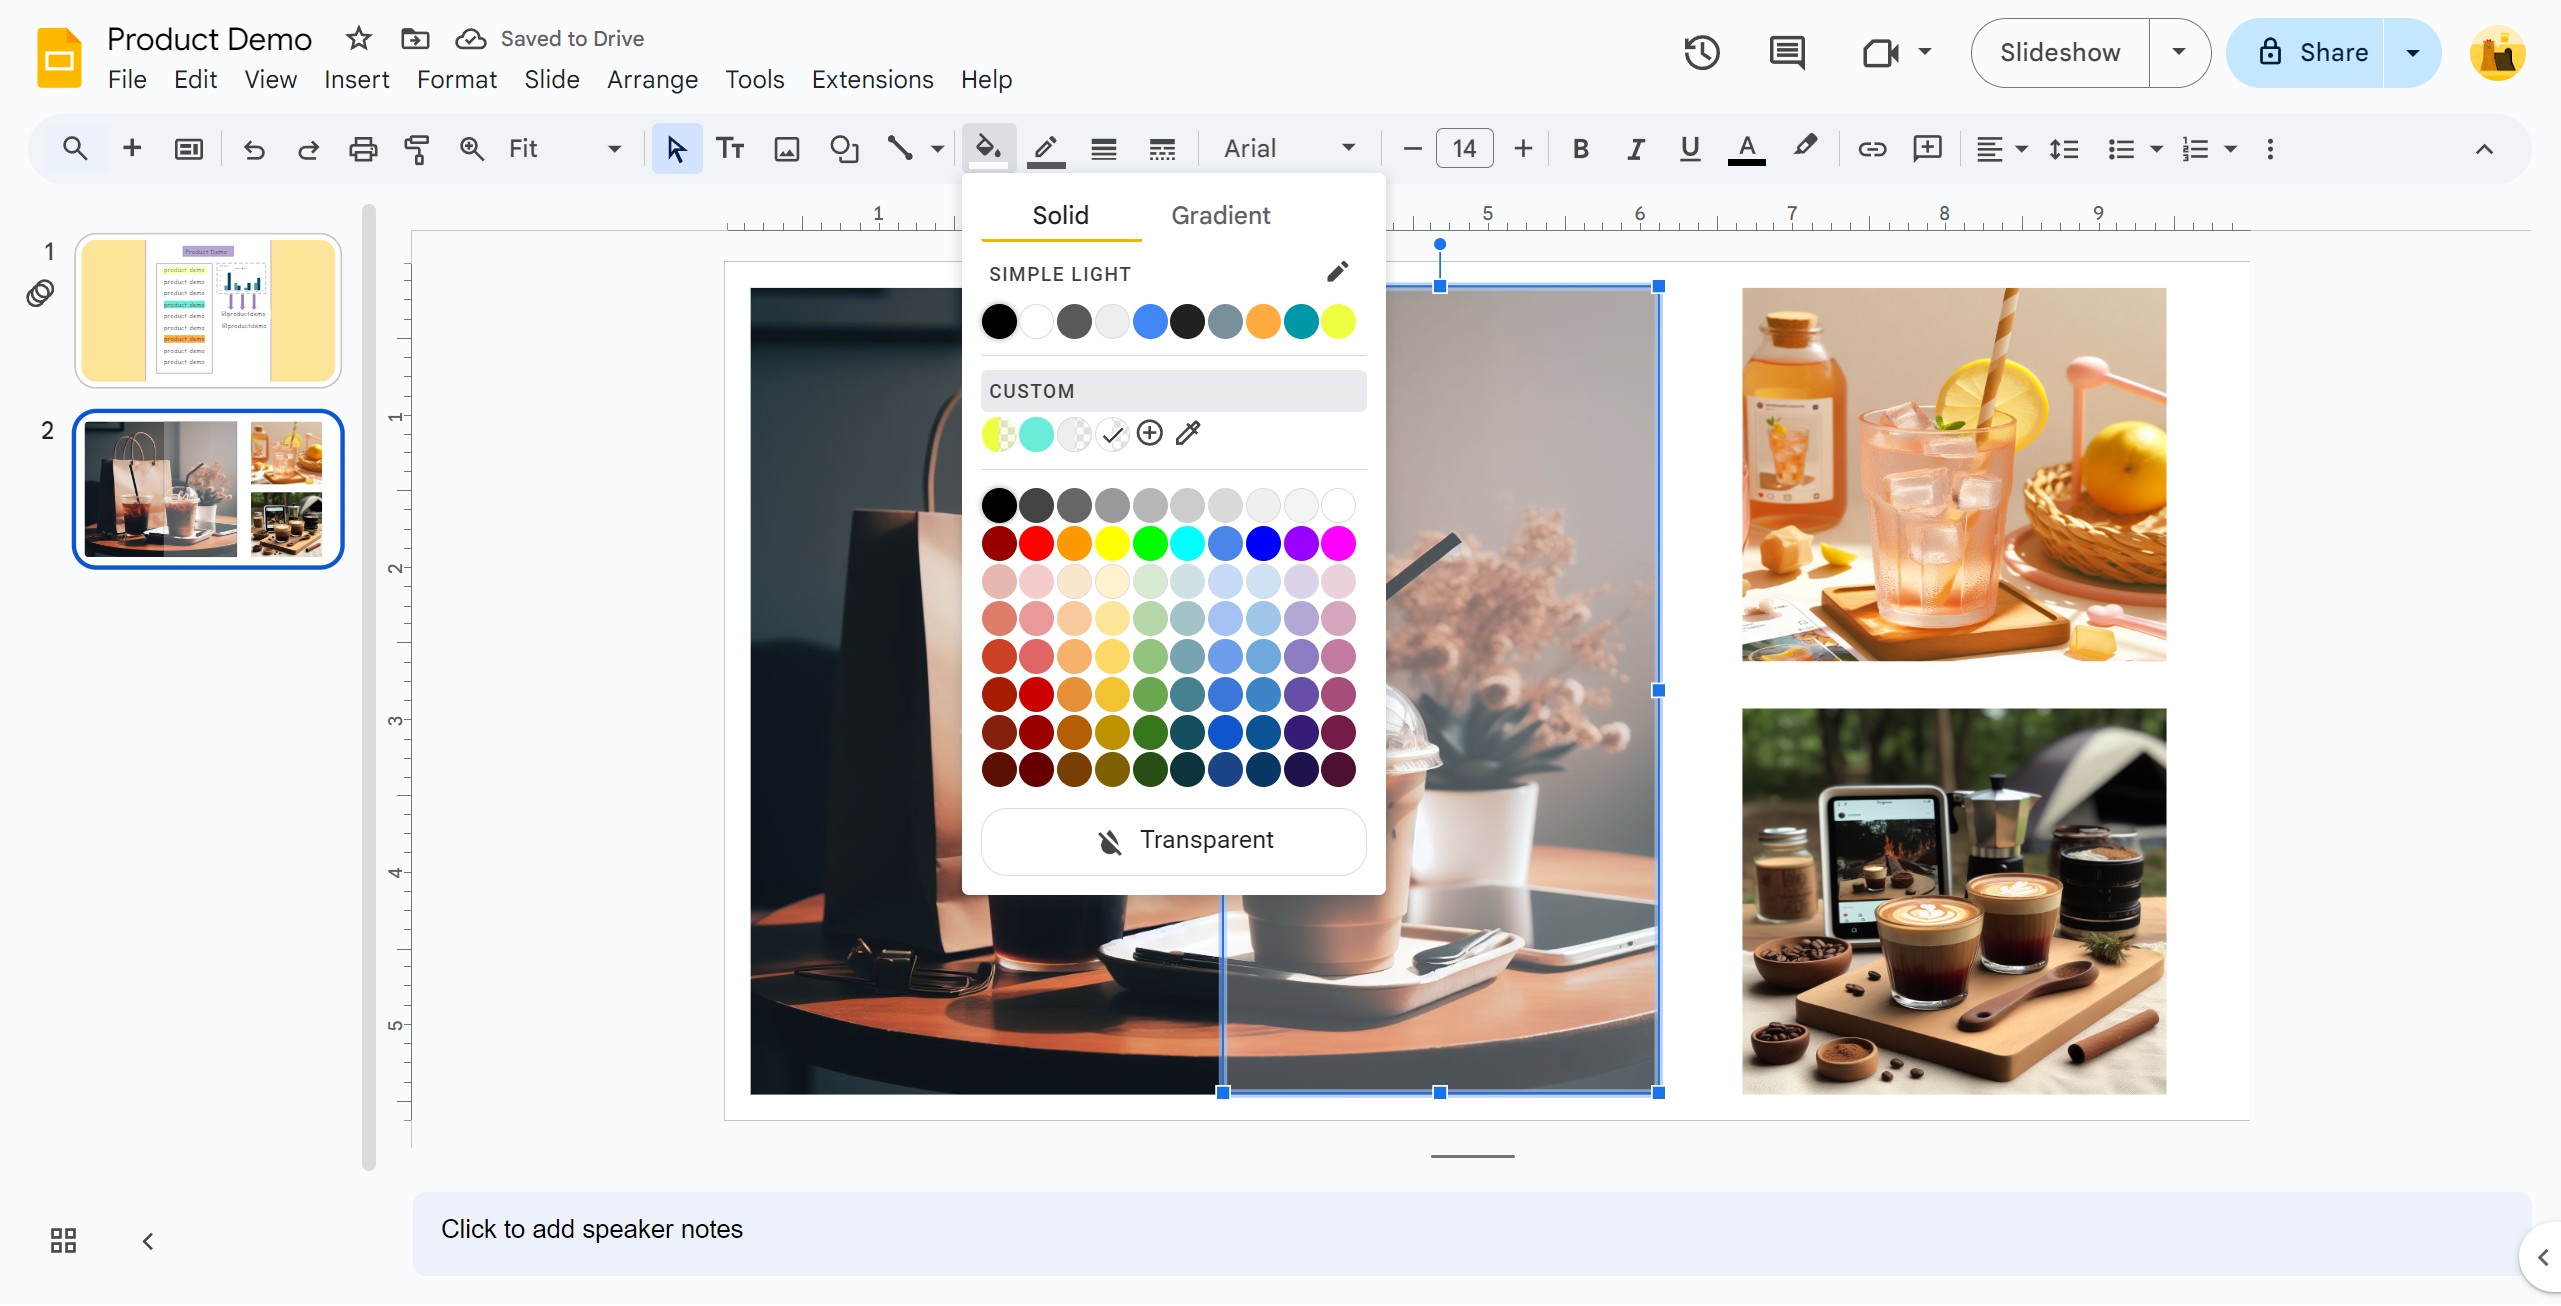Open the video call dropdown arrow
This screenshot has width=2561, height=1306.
click(x=1925, y=52)
